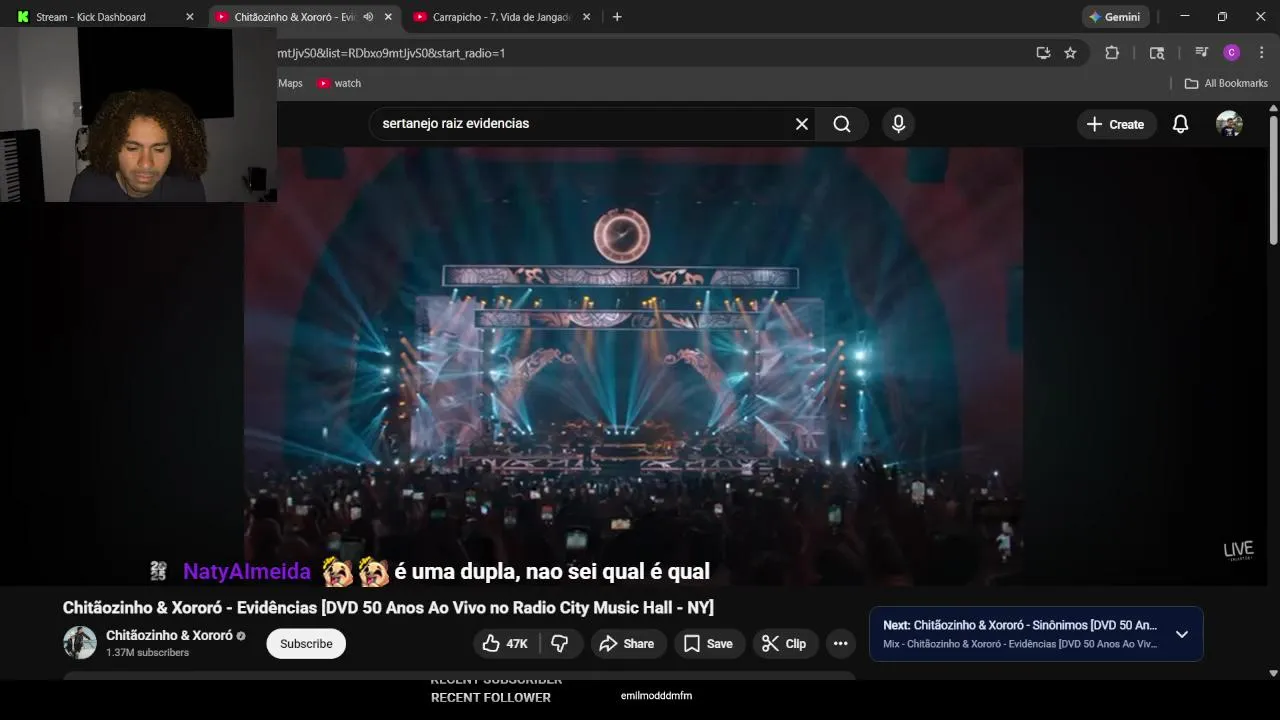1280x720 pixels.
Task: Open the All Bookmarks folder
Action: (x=1226, y=83)
